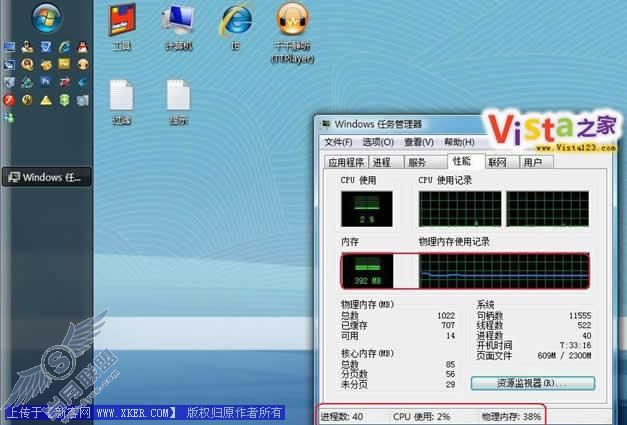The height and width of the screenshot is (425, 627).
Task: Select the IE desktop shortcut
Action: (236, 28)
